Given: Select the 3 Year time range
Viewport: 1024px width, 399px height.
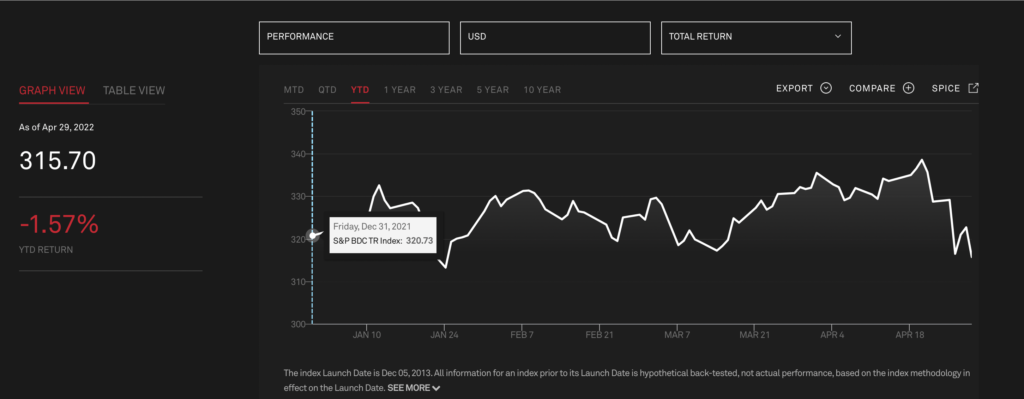Looking at the screenshot, I should (446, 89).
